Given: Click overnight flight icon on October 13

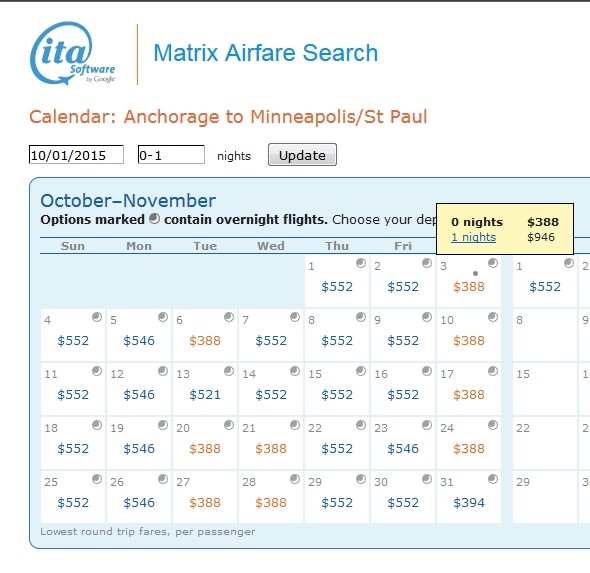Looking at the screenshot, I should pyautogui.click(x=229, y=371).
